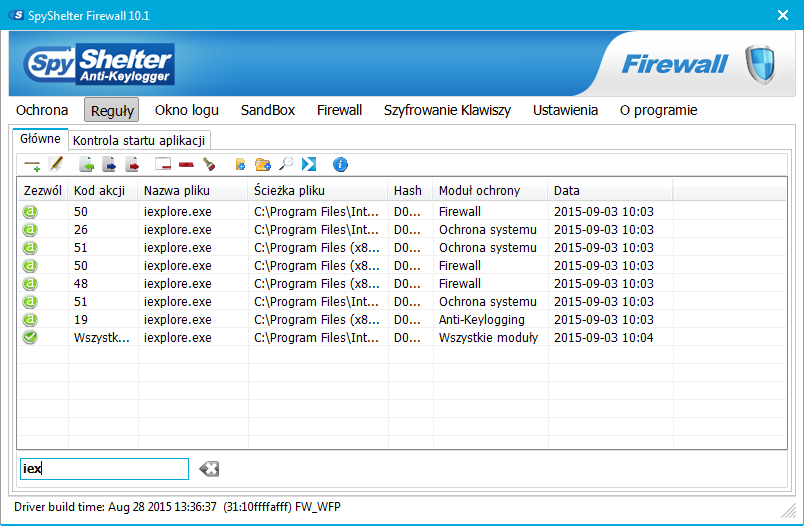This screenshot has width=804, height=526.
Task: Select the Wszystkie moduły cell
Action: (x=488, y=337)
